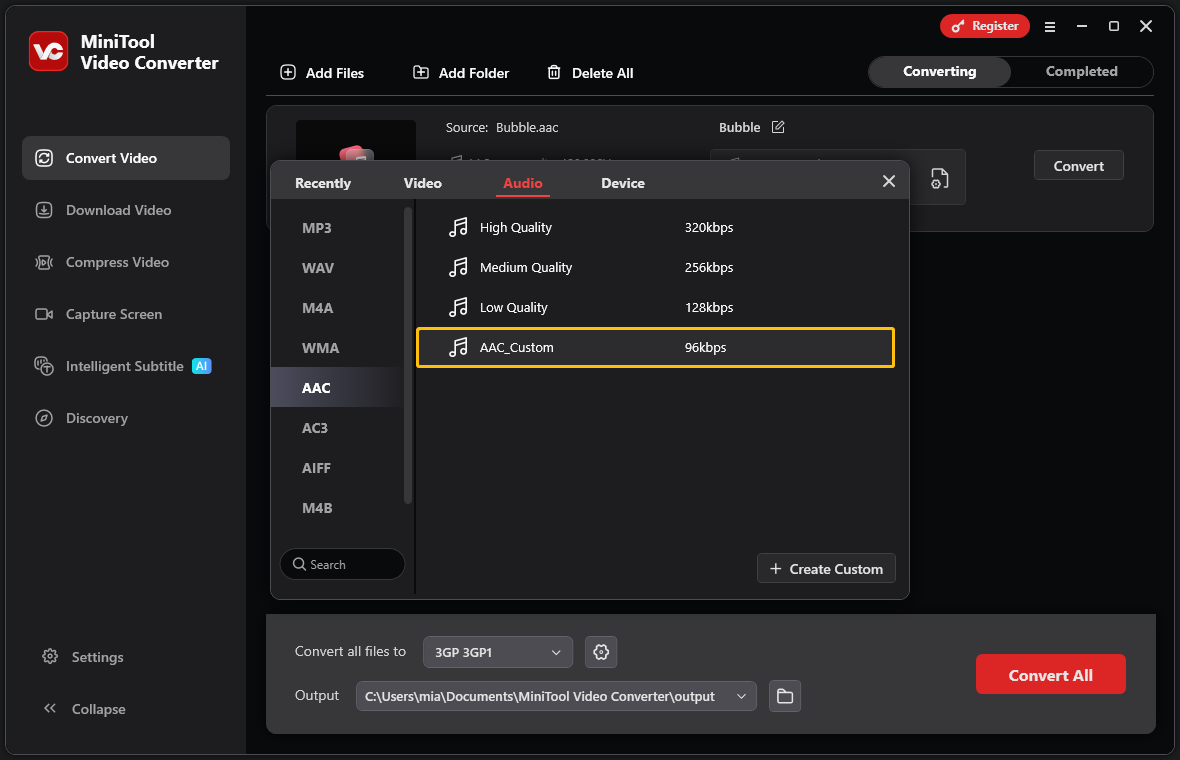
Task: Click the MiniTool Video Converter logo icon
Action: pos(48,51)
